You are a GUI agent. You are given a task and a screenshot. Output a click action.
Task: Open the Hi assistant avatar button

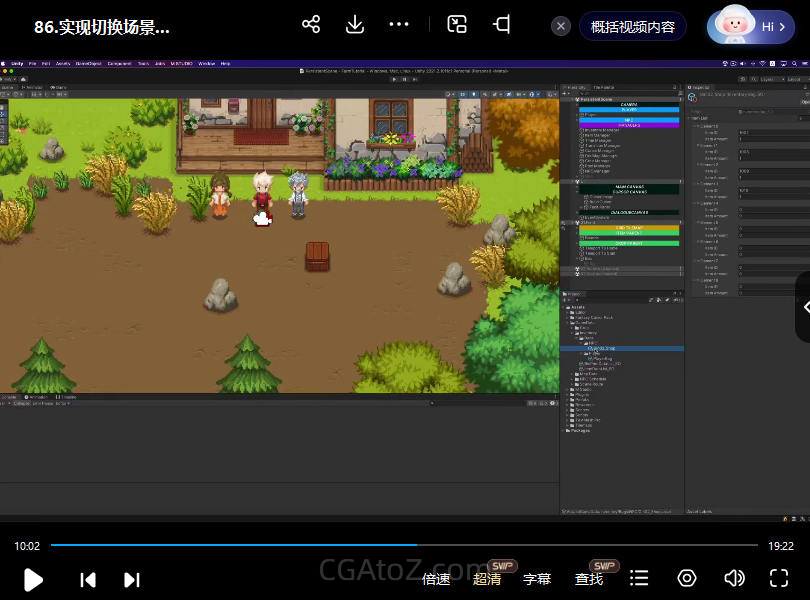pos(751,26)
